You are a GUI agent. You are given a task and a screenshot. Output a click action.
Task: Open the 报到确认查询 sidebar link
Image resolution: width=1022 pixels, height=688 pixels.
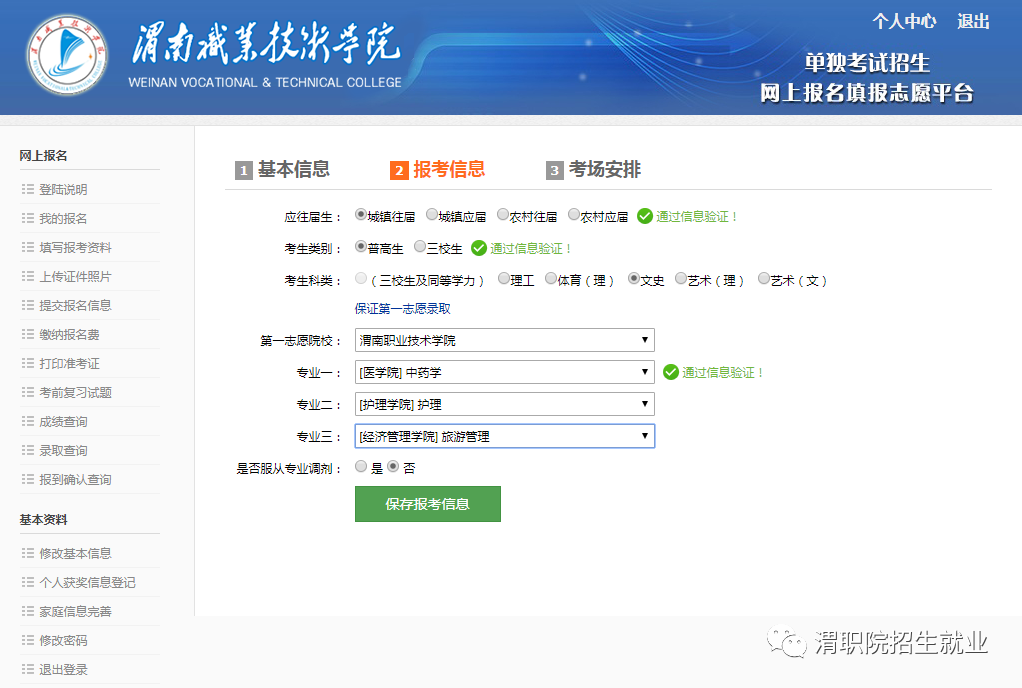(x=75, y=480)
